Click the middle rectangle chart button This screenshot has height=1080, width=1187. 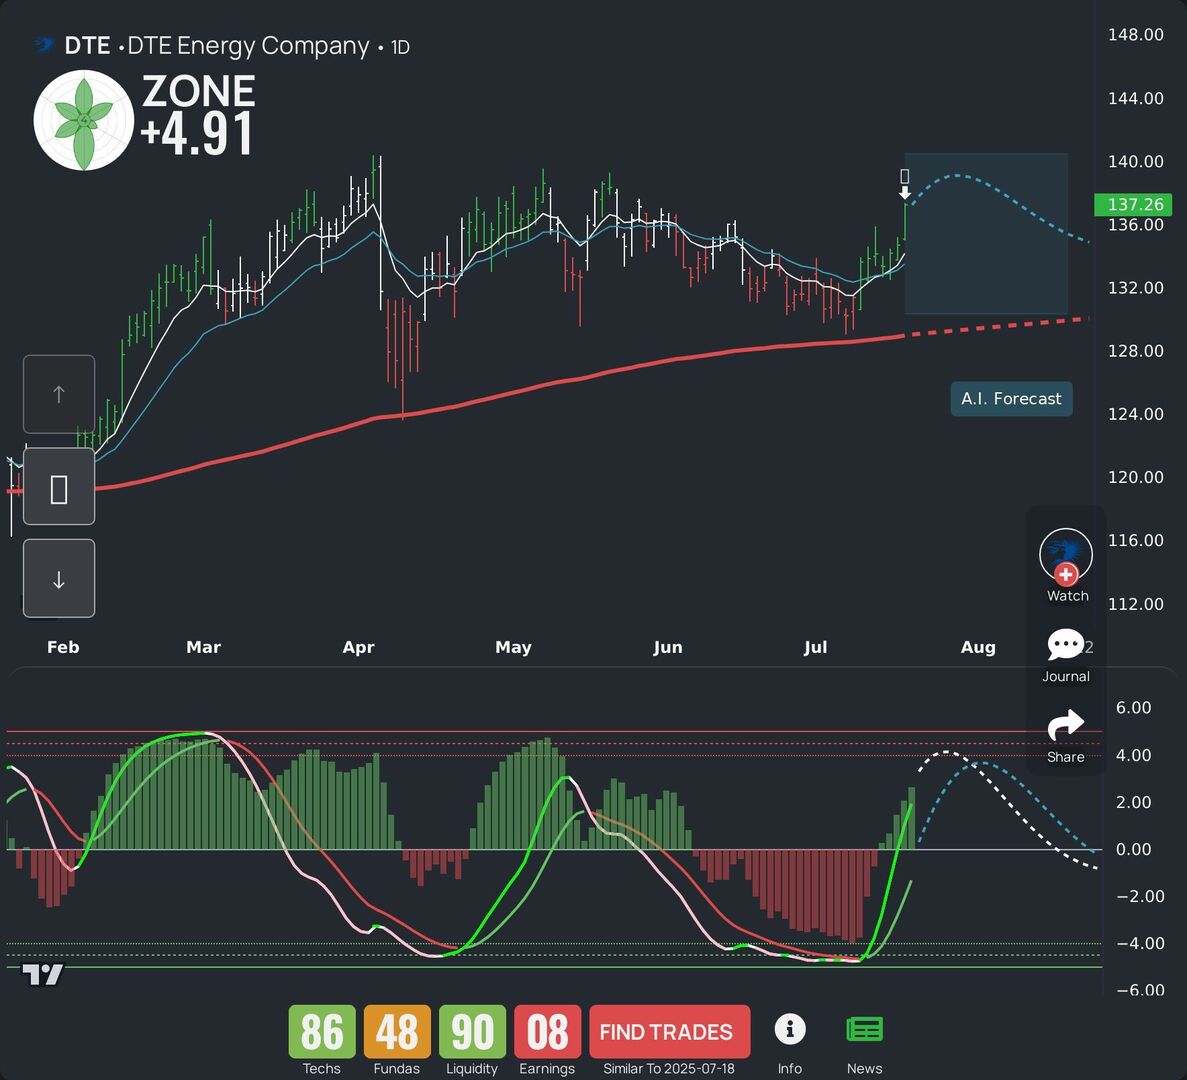coord(59,487)
